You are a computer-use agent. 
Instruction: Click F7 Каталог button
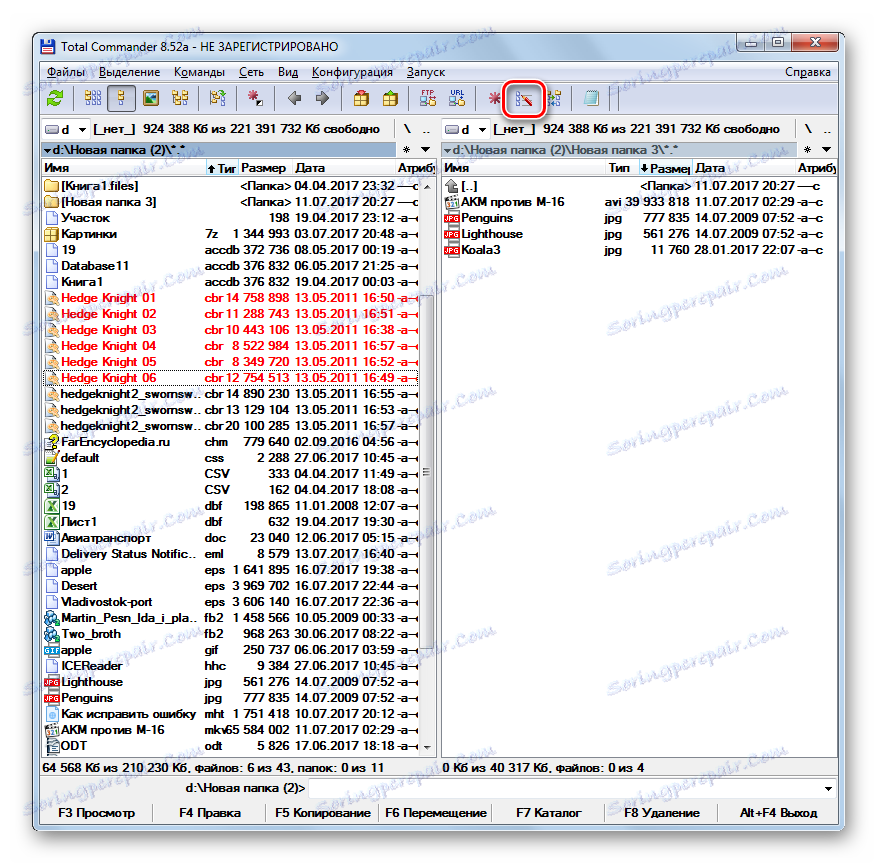click(549, 813)
